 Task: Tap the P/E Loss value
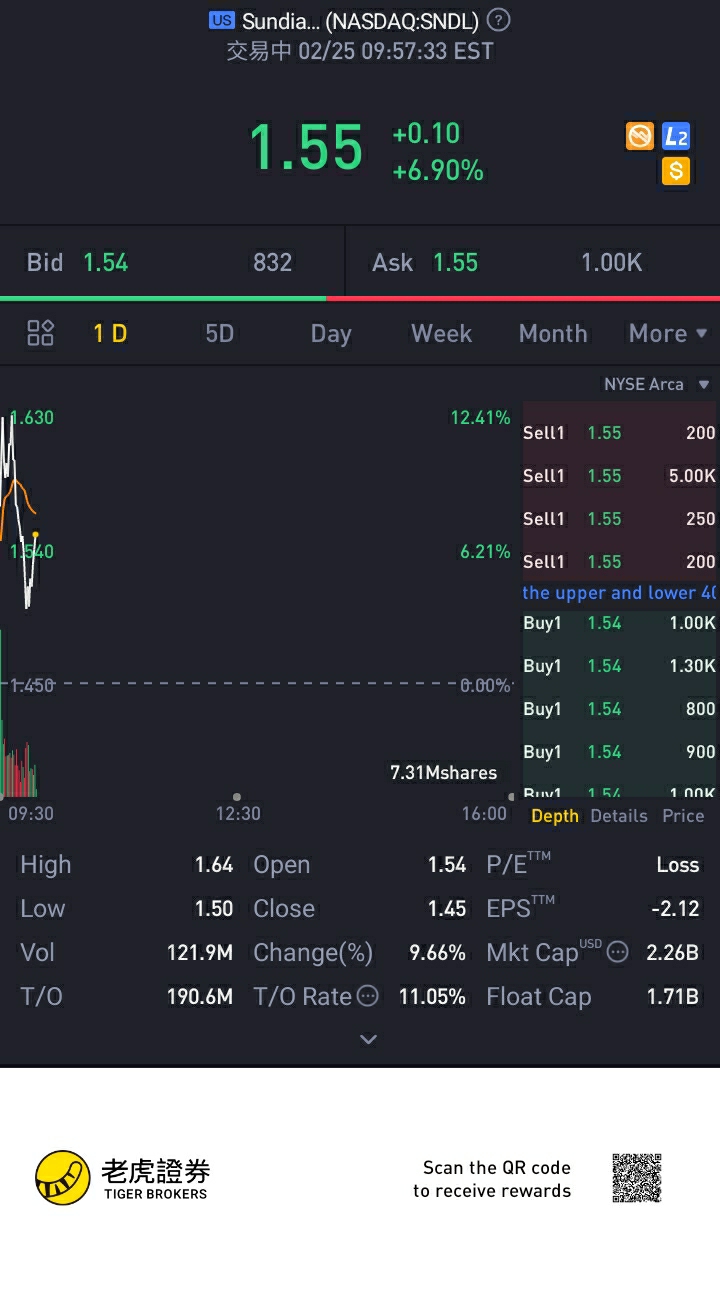click(x=678, y=865)
